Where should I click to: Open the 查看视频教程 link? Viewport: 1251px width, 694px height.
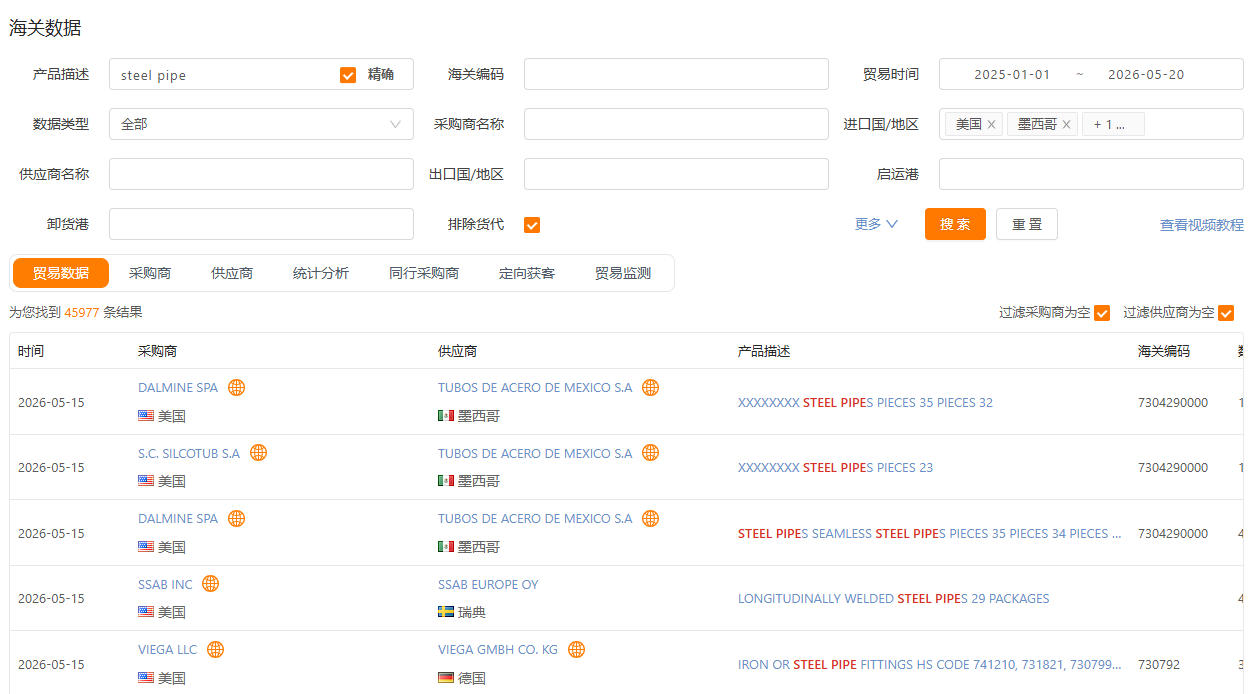point(1202,225)
